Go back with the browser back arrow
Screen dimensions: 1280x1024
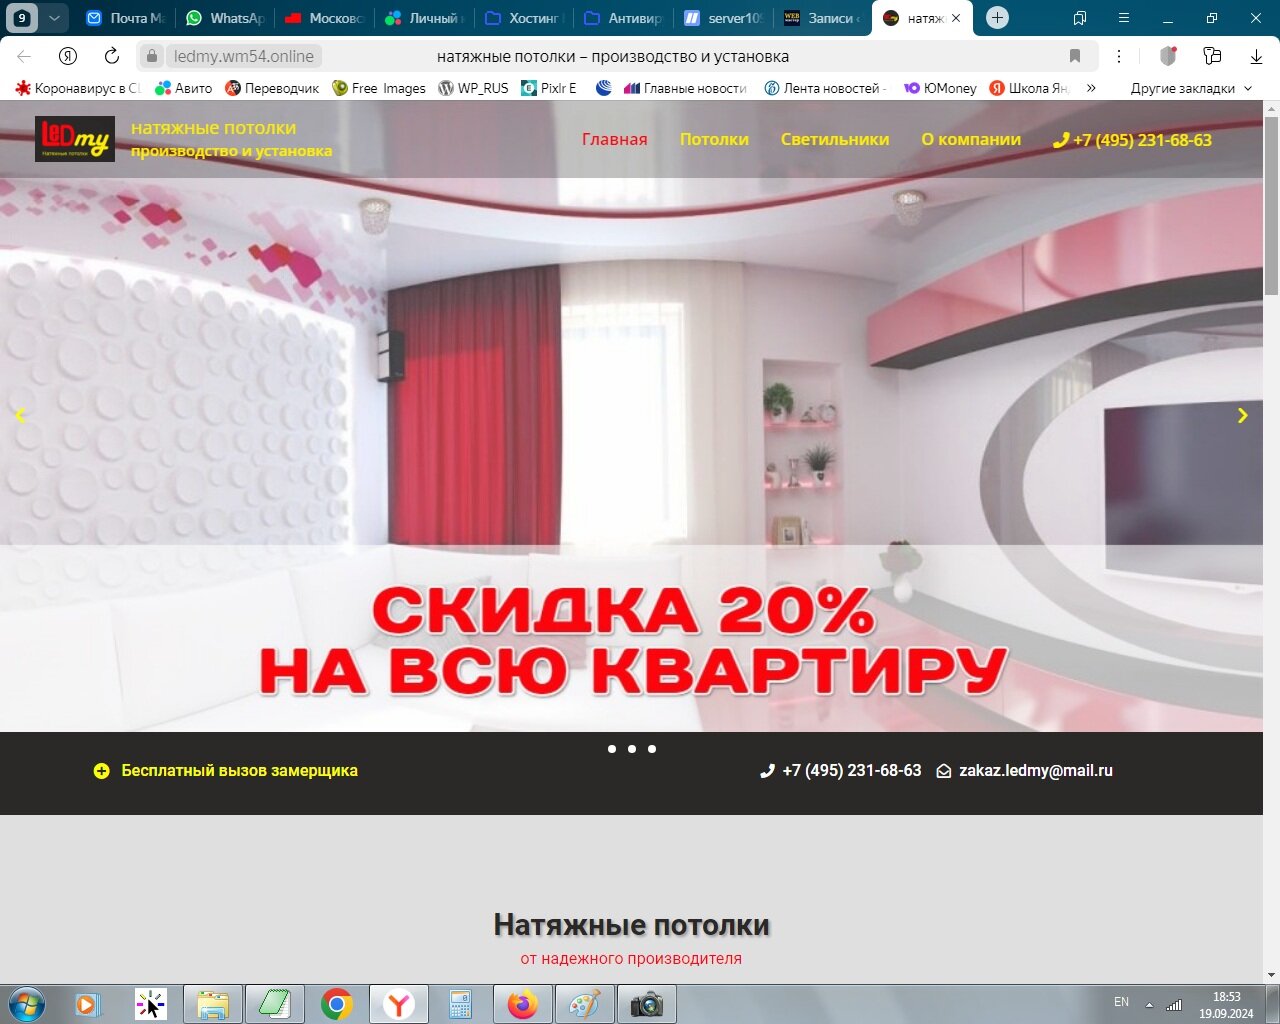click(24, 56)
